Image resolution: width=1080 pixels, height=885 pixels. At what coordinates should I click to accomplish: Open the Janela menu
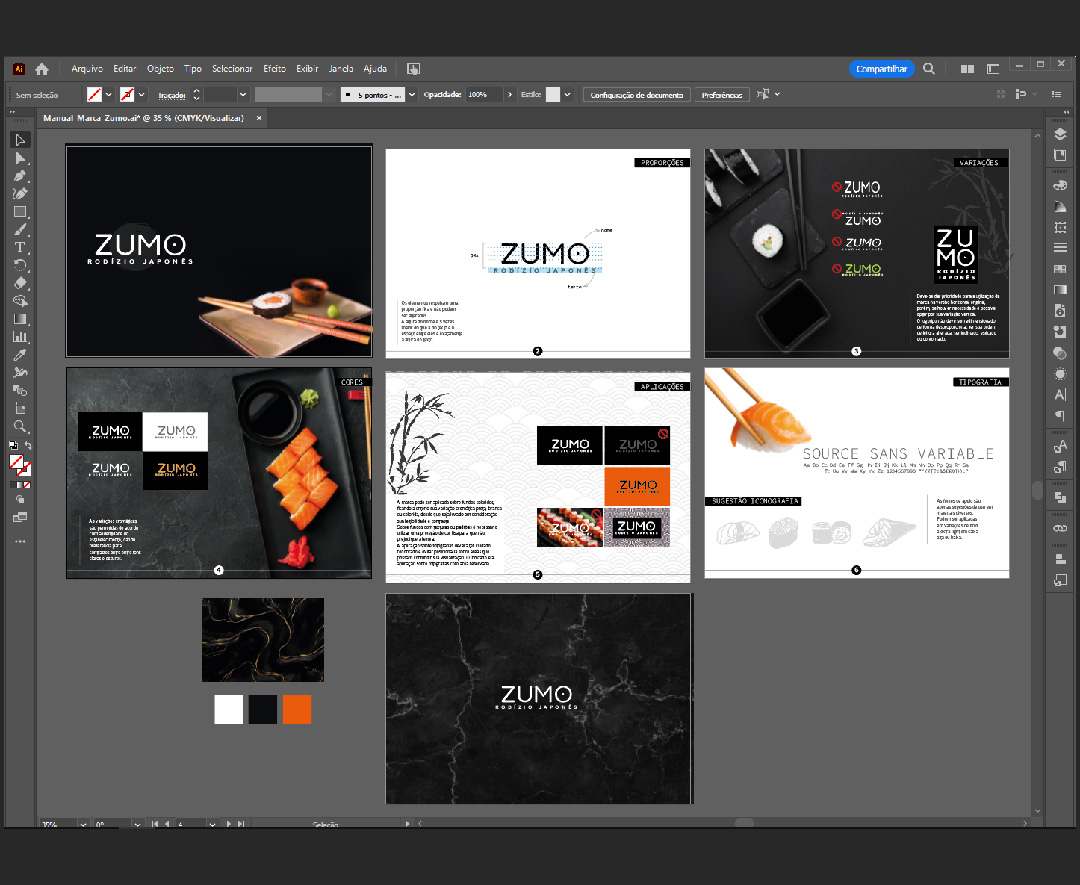pyautogui.click(x=341, y=69)
